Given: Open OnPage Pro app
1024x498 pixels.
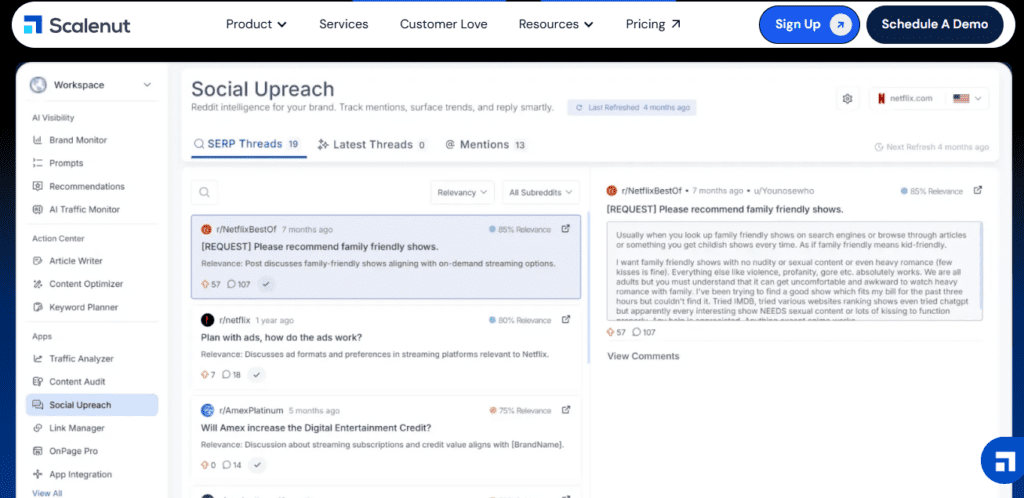Looking at the screenshot, I should pyautogui.click(x=73, y=451).
